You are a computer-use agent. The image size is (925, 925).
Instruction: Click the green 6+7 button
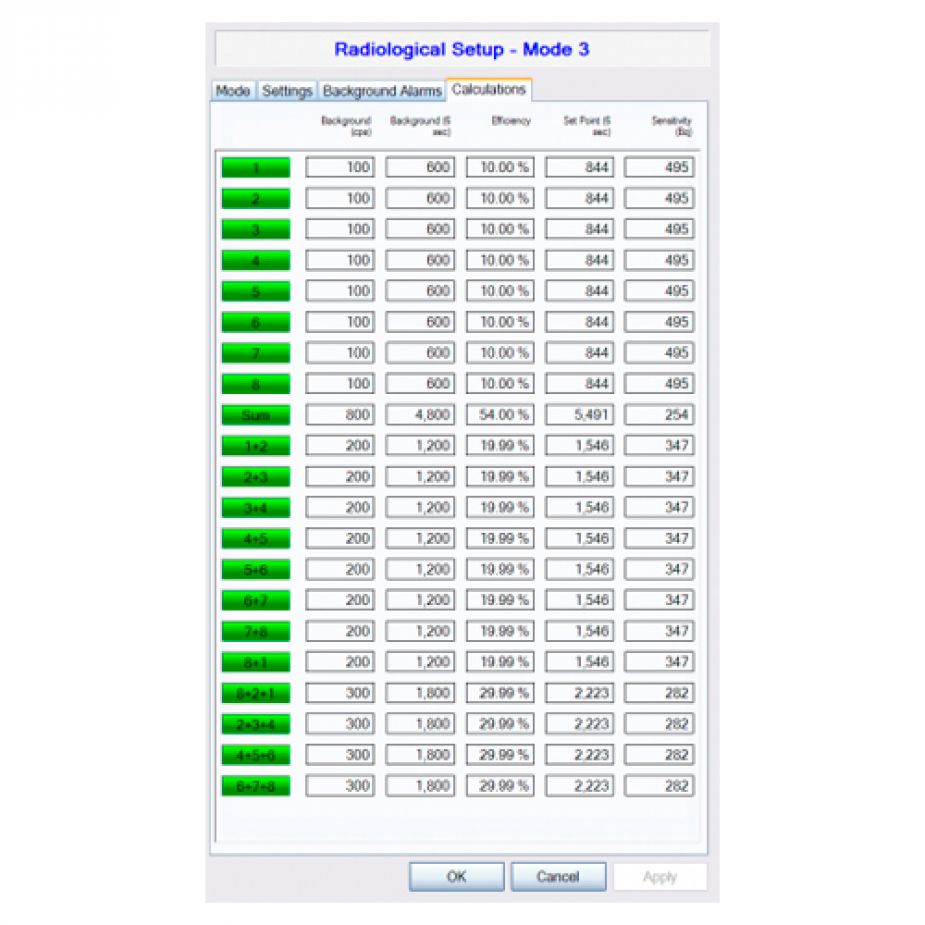pyautogui.click(x=255, y=600)
